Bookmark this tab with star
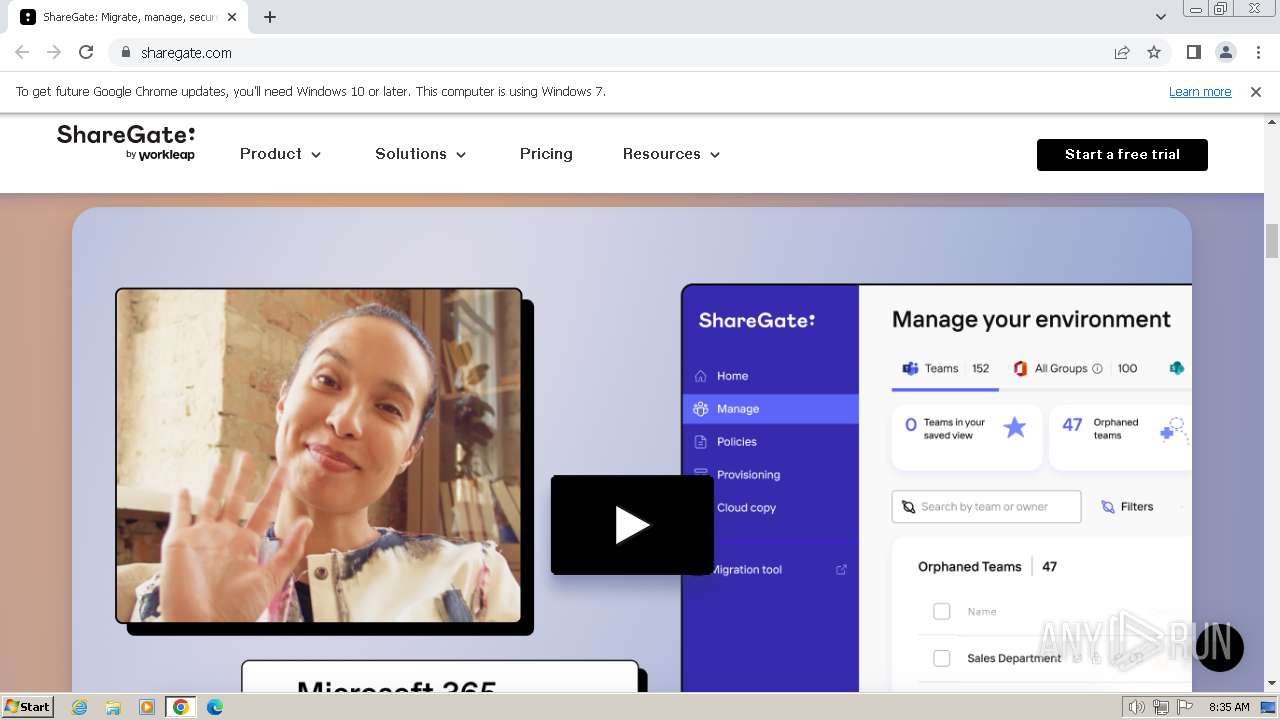Screen dimensions: 1280x720 pyautogui.click(x=1154, y=53)
